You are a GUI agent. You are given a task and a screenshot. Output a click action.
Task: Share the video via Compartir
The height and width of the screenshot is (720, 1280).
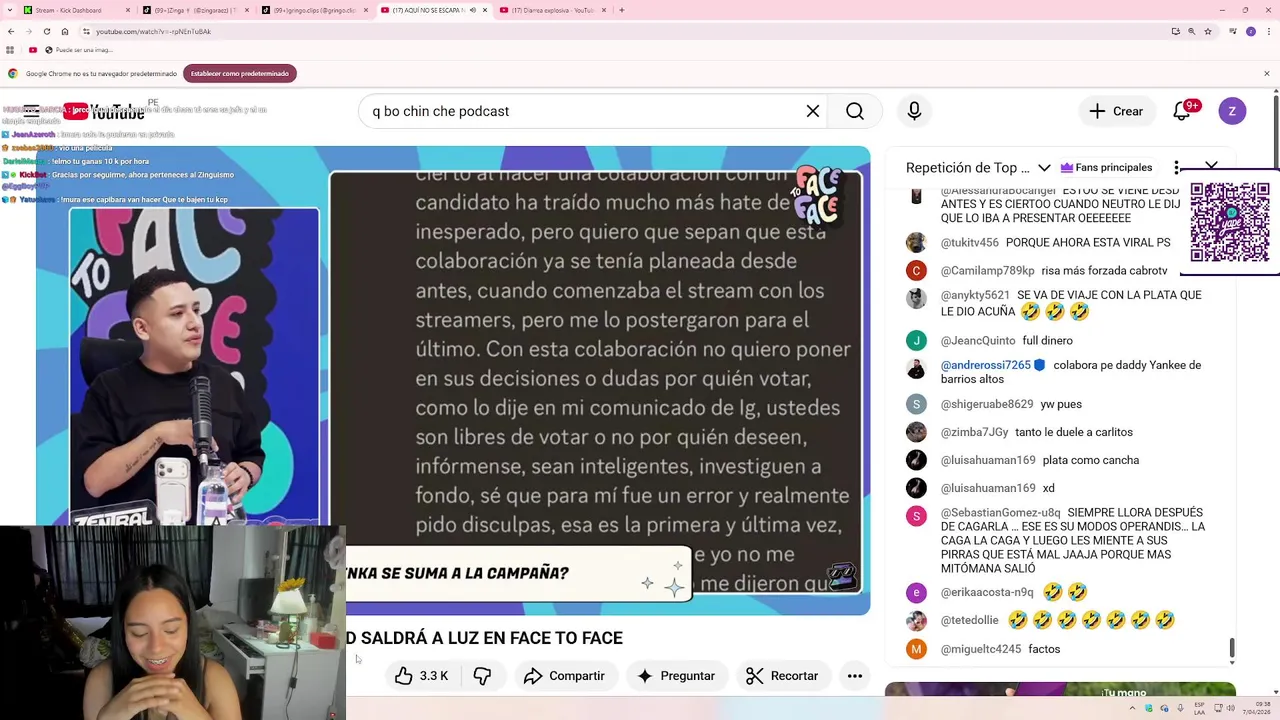565,676
